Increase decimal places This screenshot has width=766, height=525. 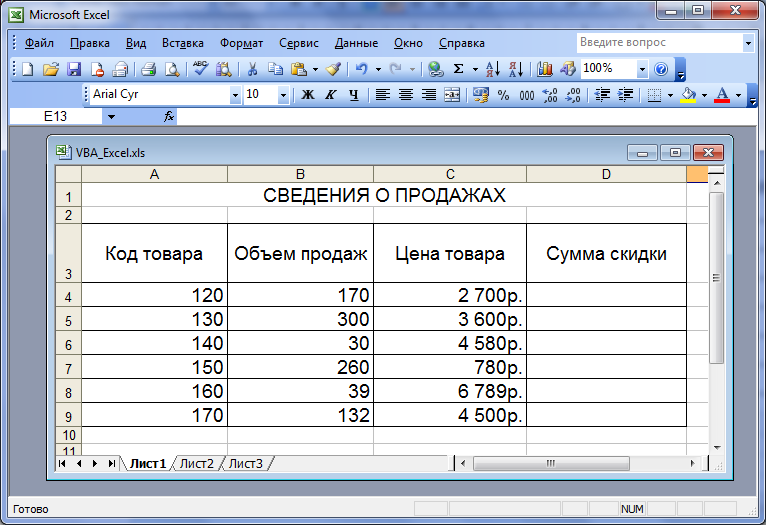[x=550, y=95]
